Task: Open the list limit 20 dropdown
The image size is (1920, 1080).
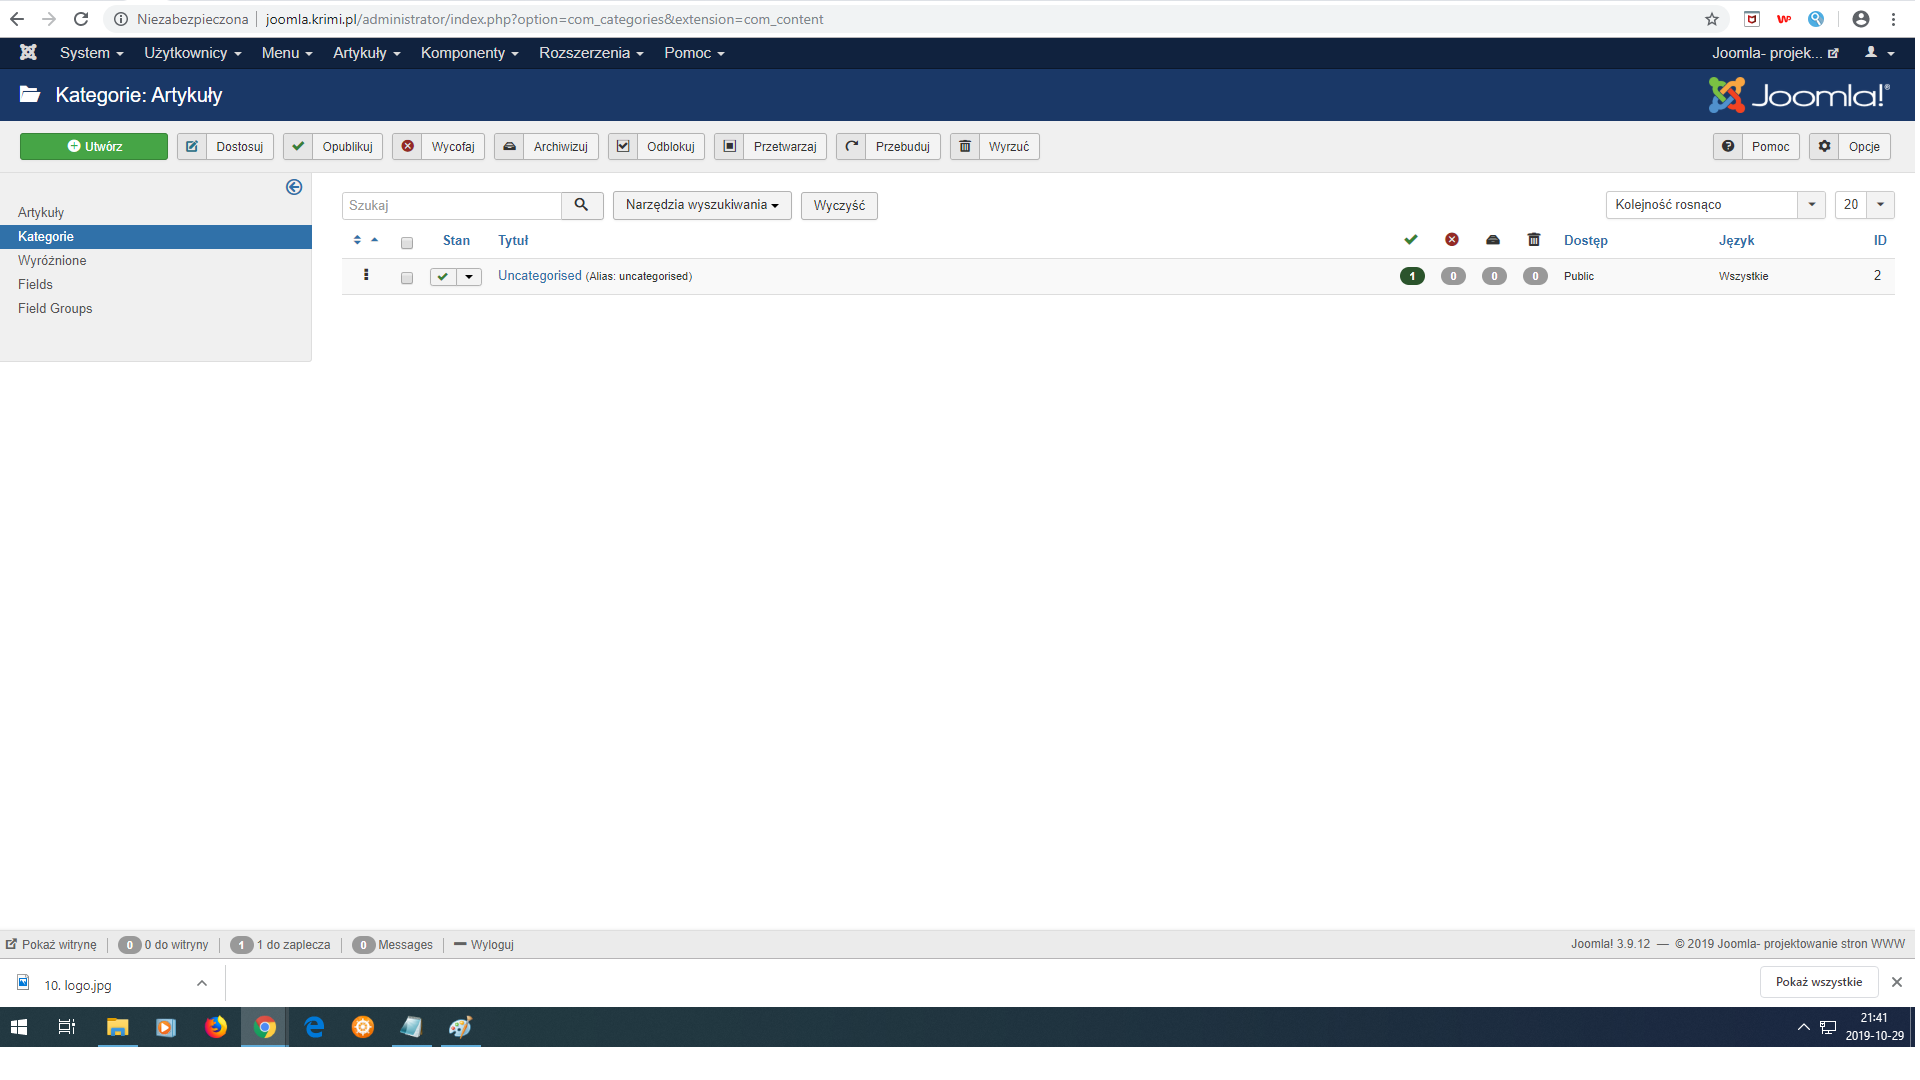Action: 1864,205
